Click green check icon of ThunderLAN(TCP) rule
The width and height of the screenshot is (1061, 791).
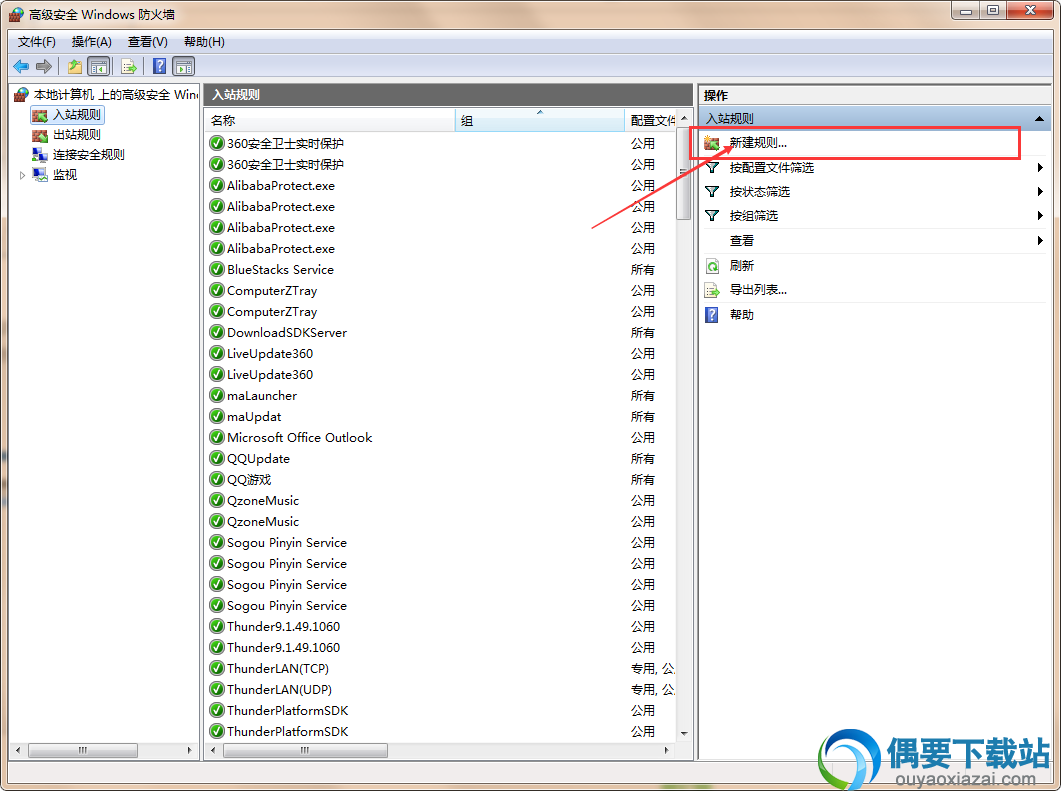(217, 669)
